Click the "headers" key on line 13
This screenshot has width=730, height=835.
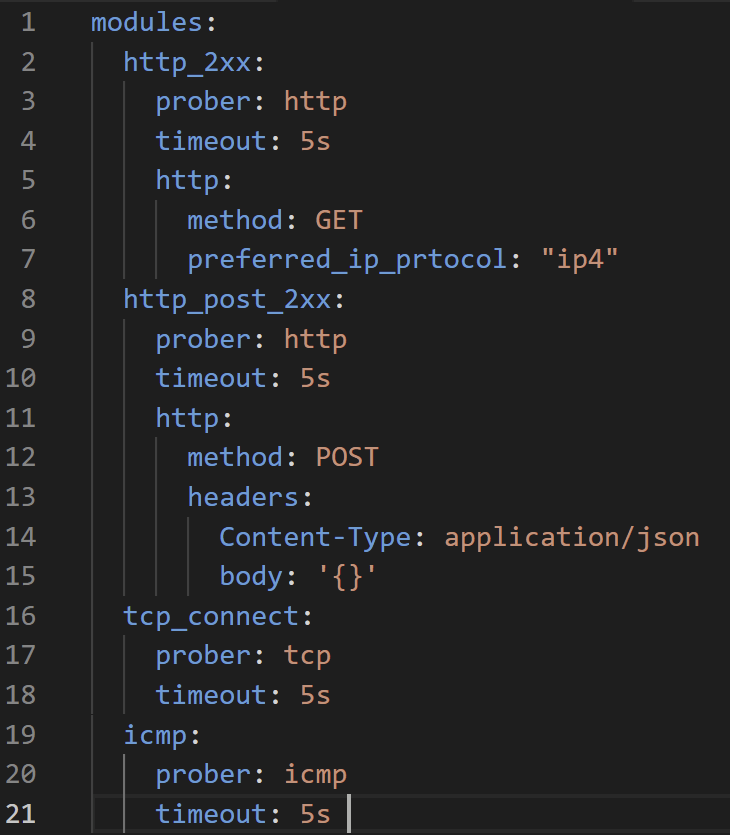pos(243,497)
